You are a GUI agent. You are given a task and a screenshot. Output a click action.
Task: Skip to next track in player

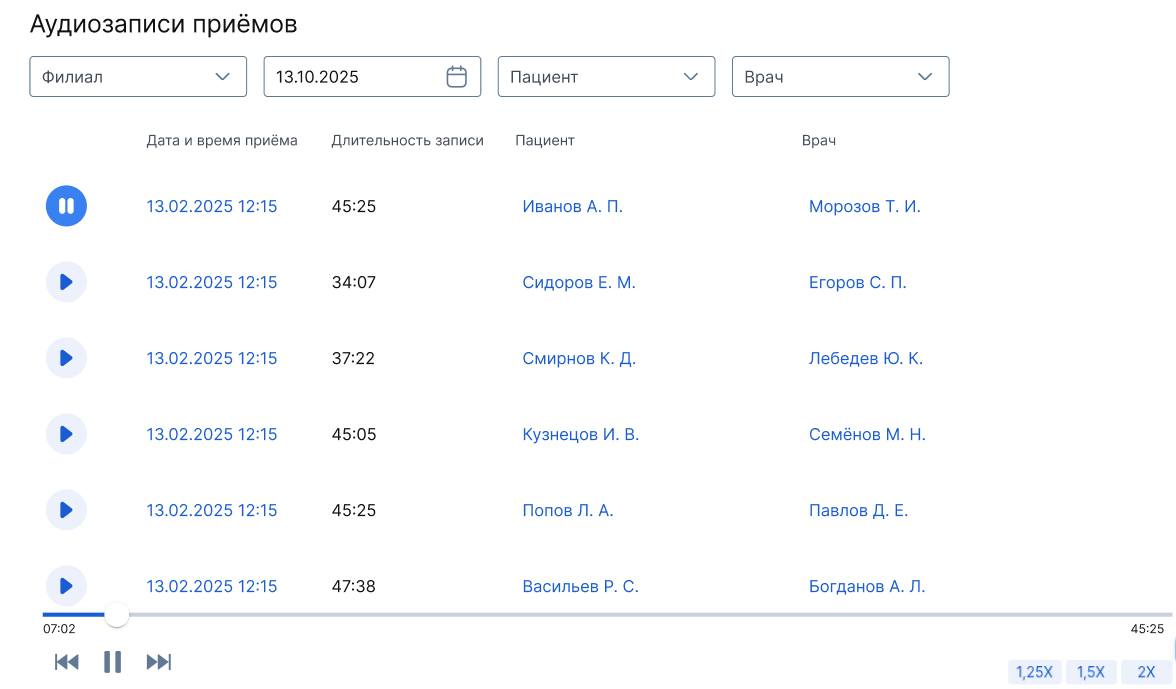pos(159,662)
